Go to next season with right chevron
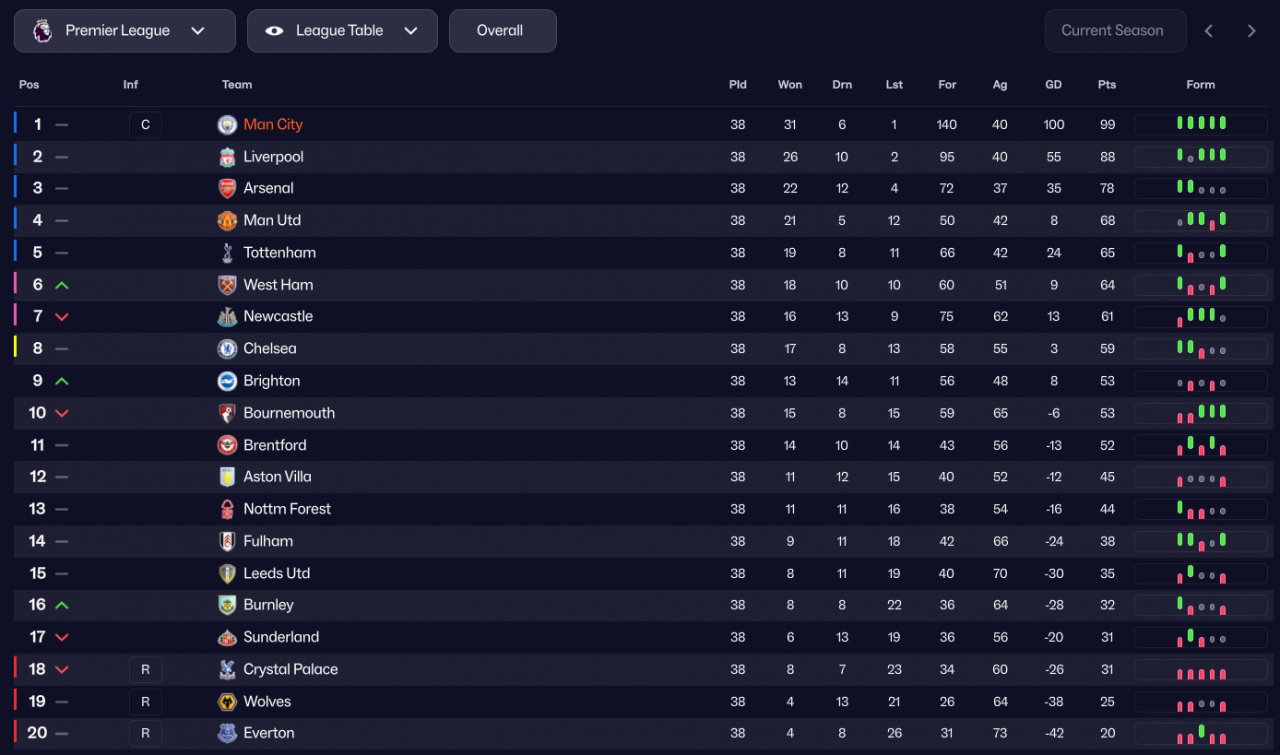This screenshot has height=755, width=1280. [1251, 31]
